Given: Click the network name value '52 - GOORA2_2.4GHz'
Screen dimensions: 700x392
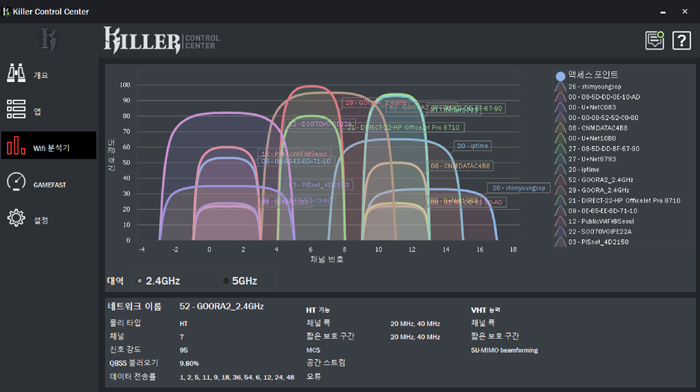Looking at the screenshot, I should 221,306.
